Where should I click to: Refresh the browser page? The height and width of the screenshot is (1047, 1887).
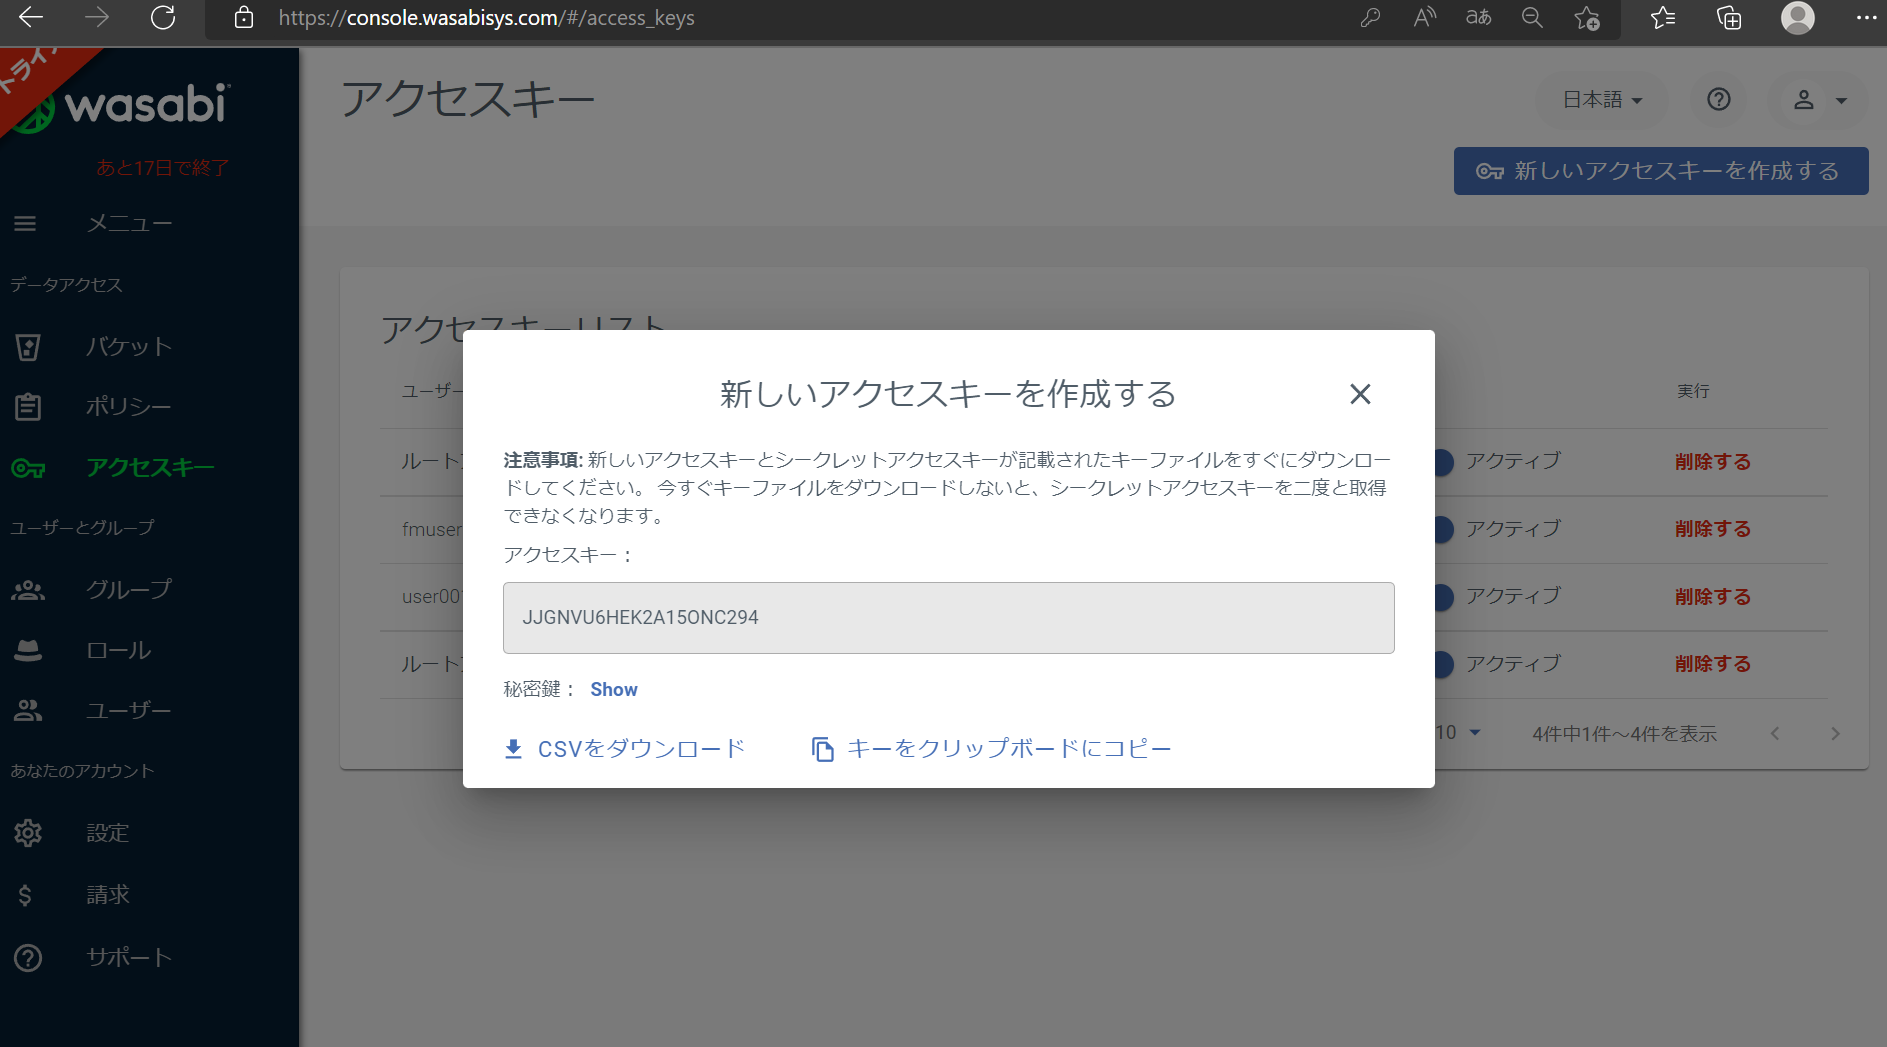point(163,18)
